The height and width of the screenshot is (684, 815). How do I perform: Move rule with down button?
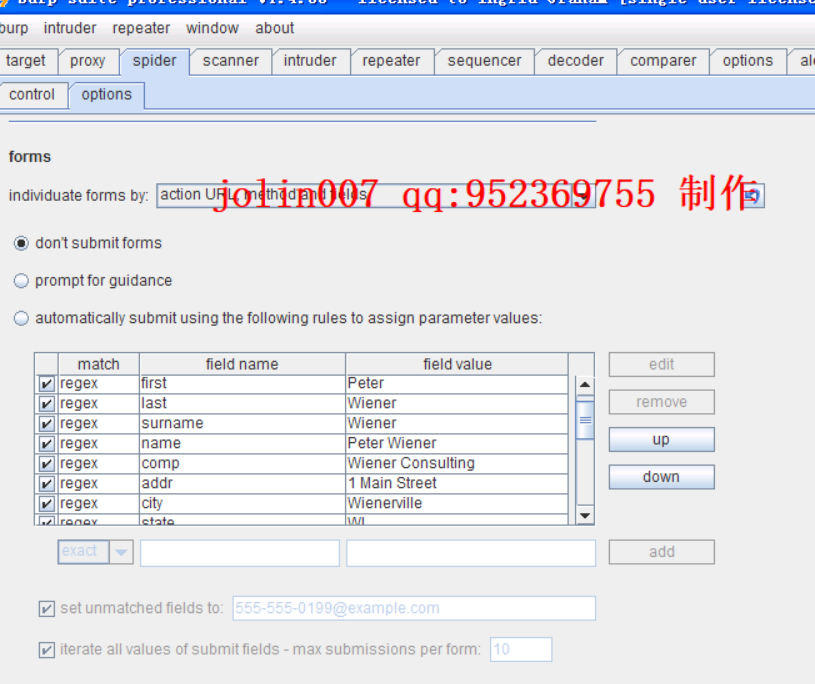pos(662,477)
